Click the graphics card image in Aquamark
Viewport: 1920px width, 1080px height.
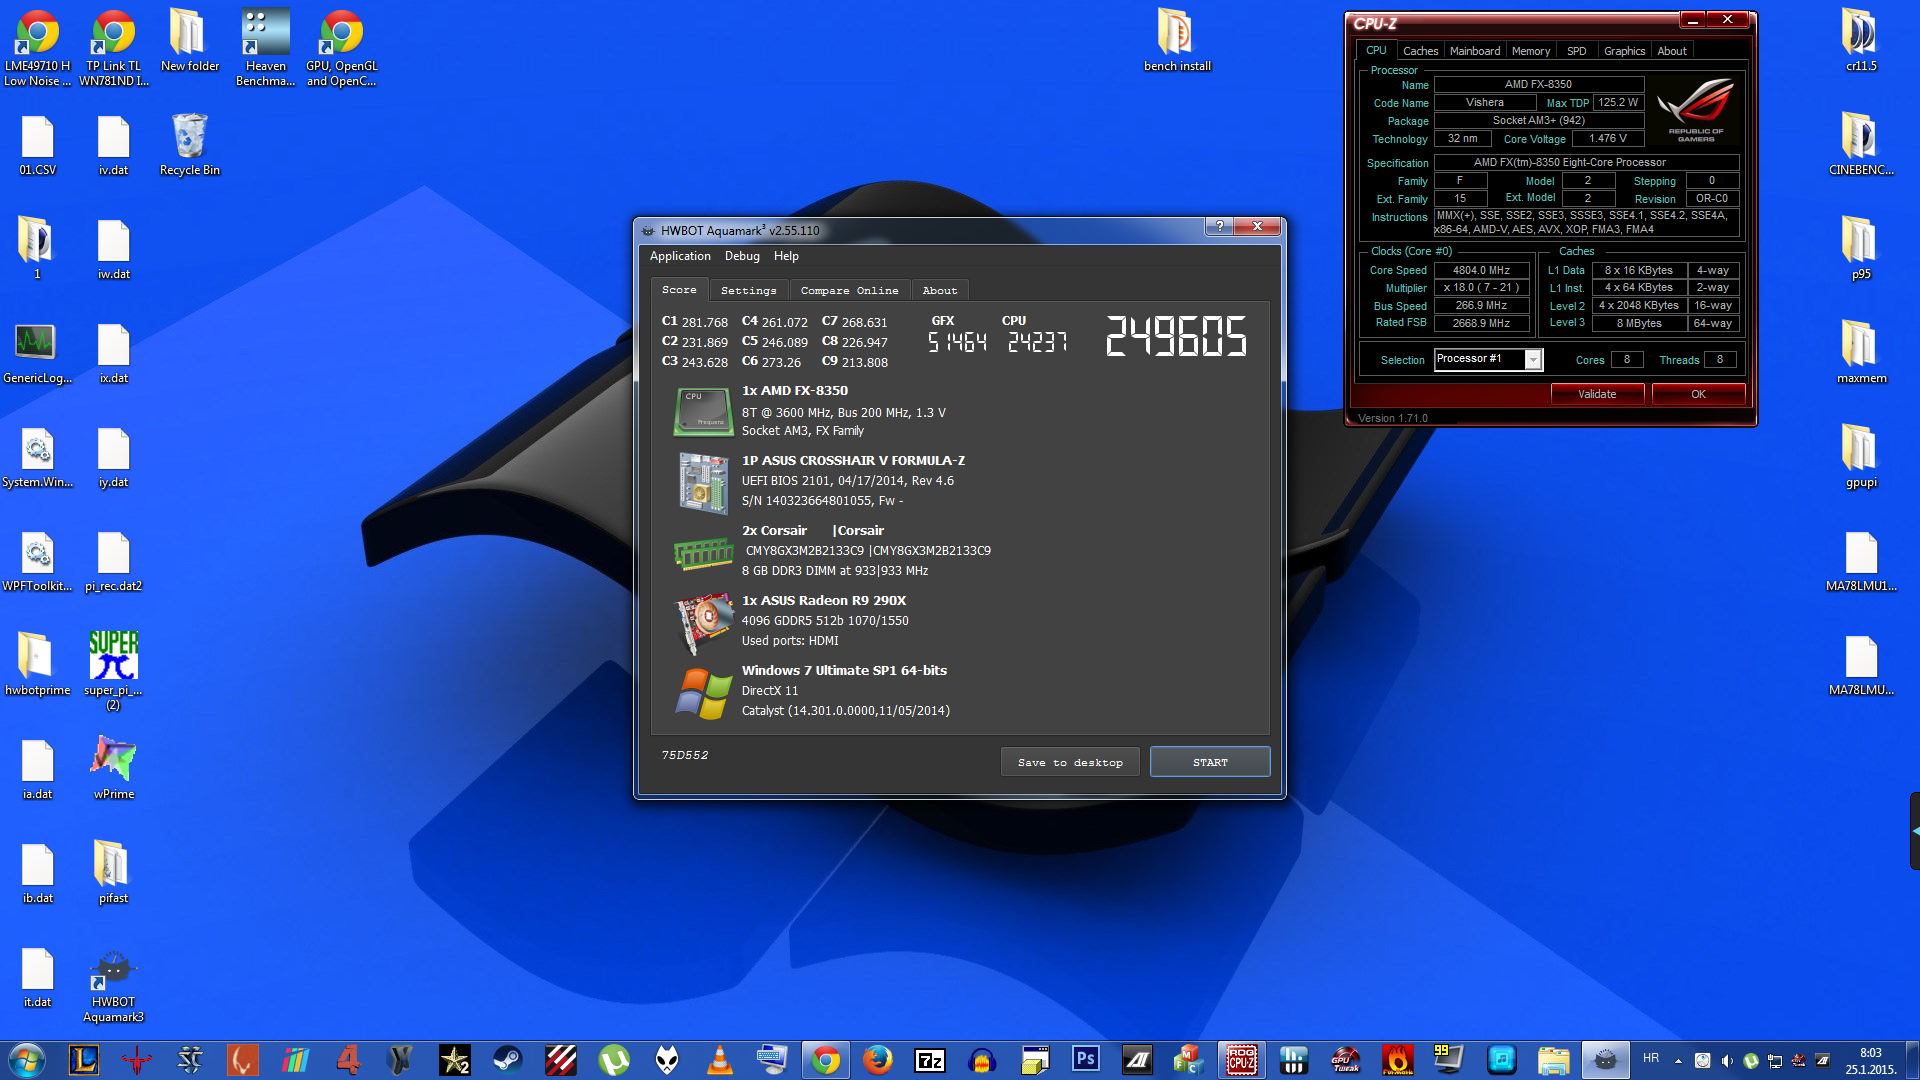(x=703, y=622)
